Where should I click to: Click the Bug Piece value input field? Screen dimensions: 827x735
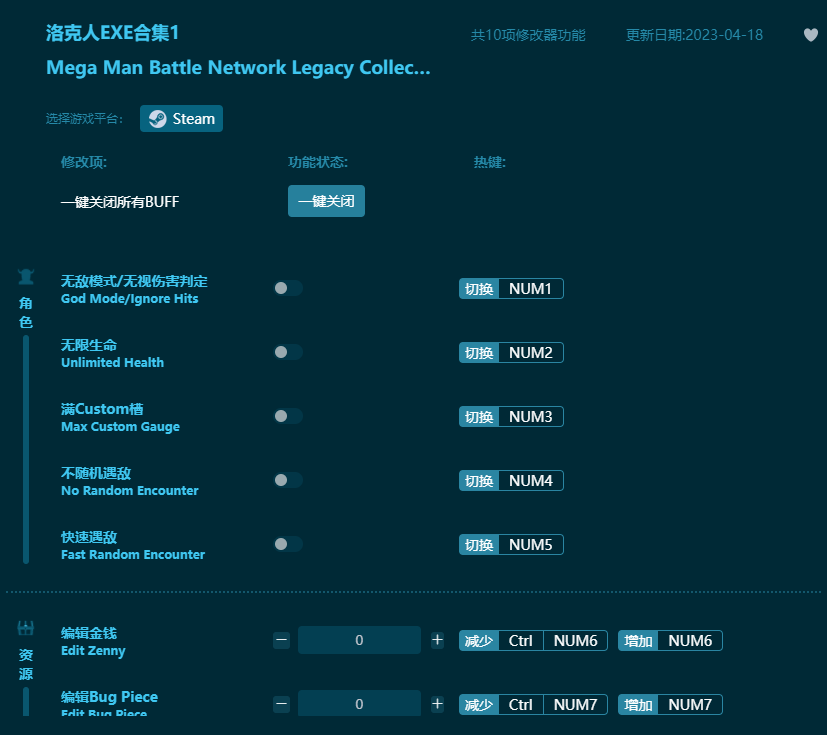click(359, 703)
